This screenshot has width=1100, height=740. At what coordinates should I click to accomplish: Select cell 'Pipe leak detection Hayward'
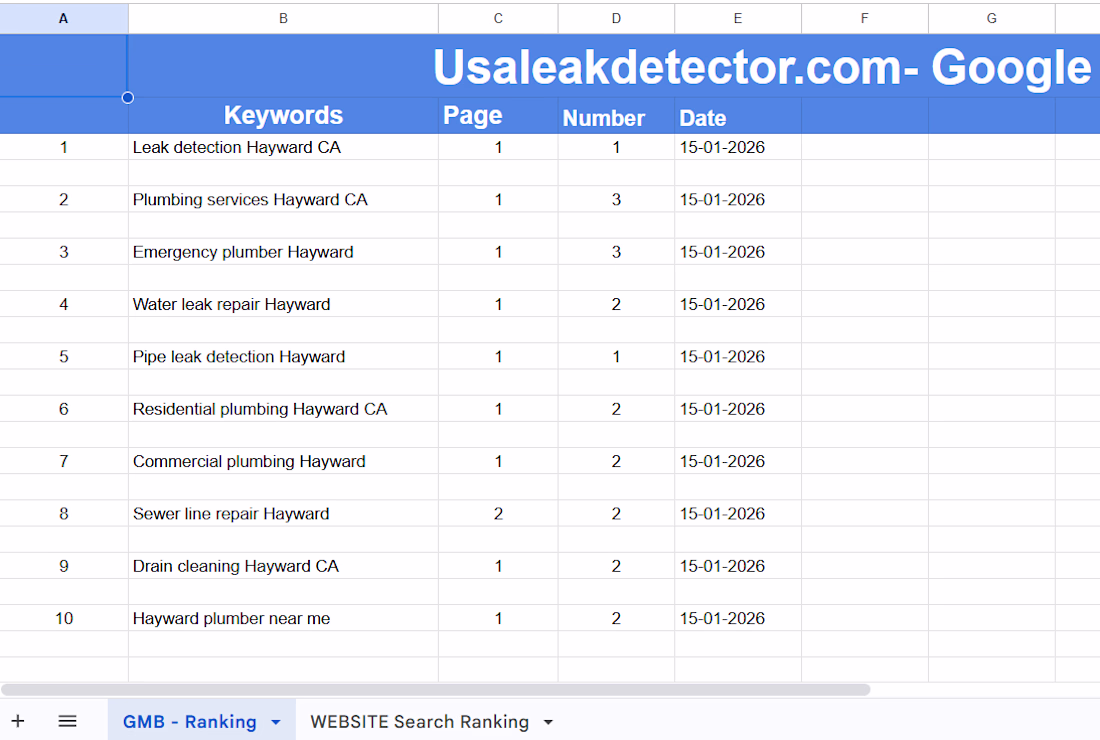pyautogui.click(x=283, y=356)
